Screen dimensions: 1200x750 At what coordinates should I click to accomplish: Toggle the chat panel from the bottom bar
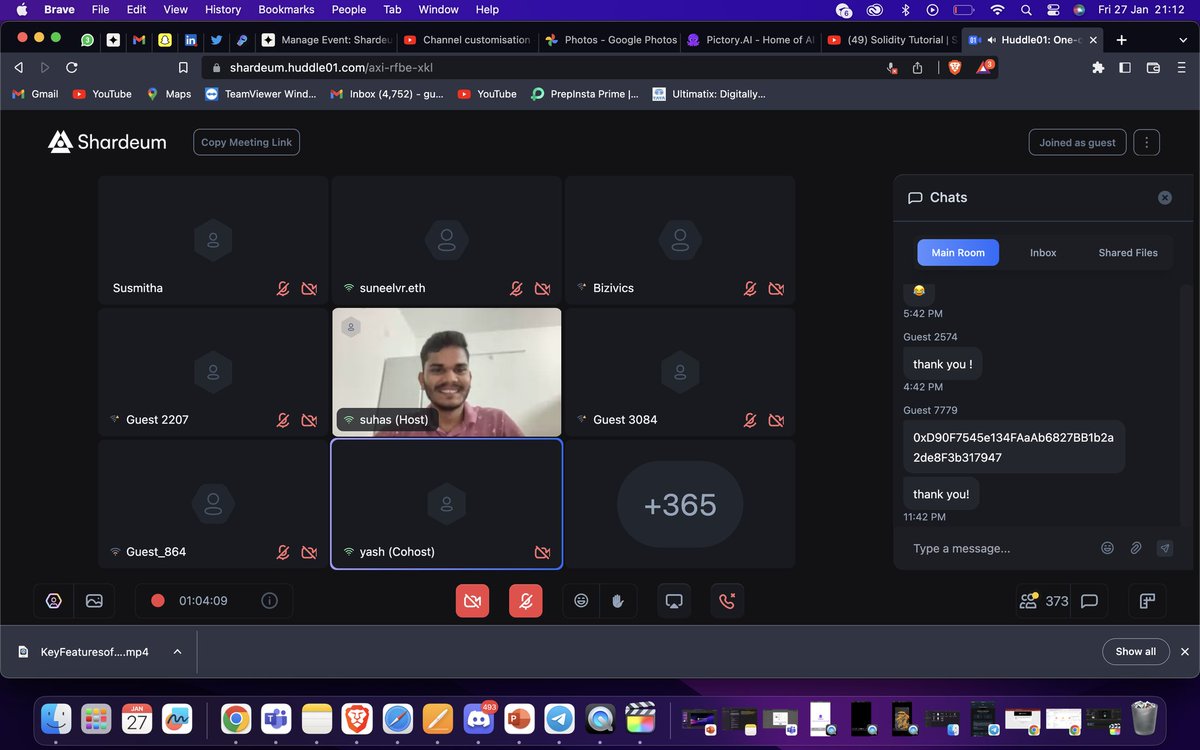click(1089, 600)
